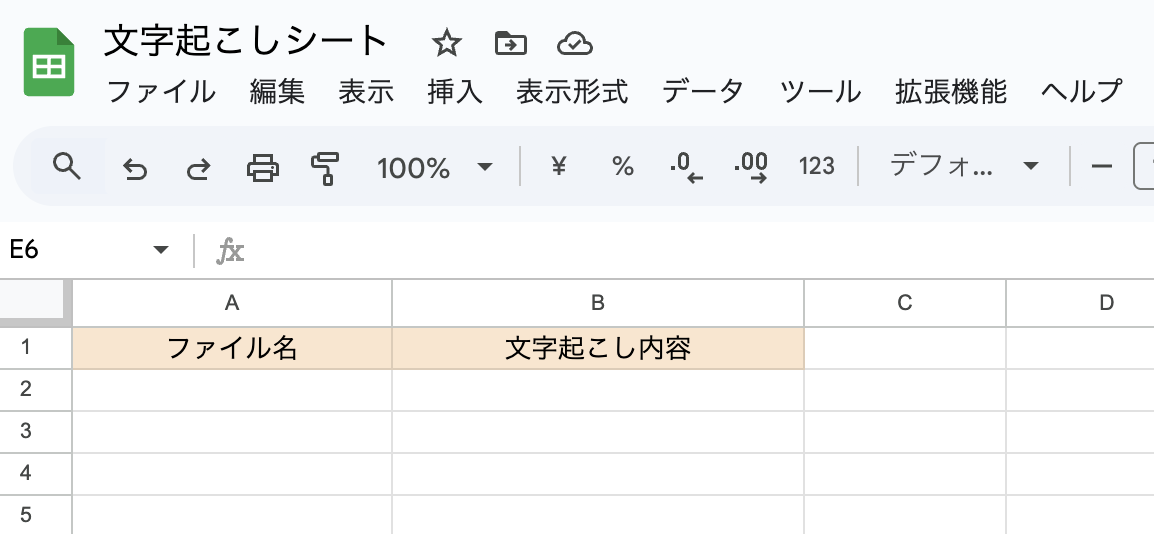Open the ファイル menu
This screenshot has height=534, width=1154.
pos(161,92)
